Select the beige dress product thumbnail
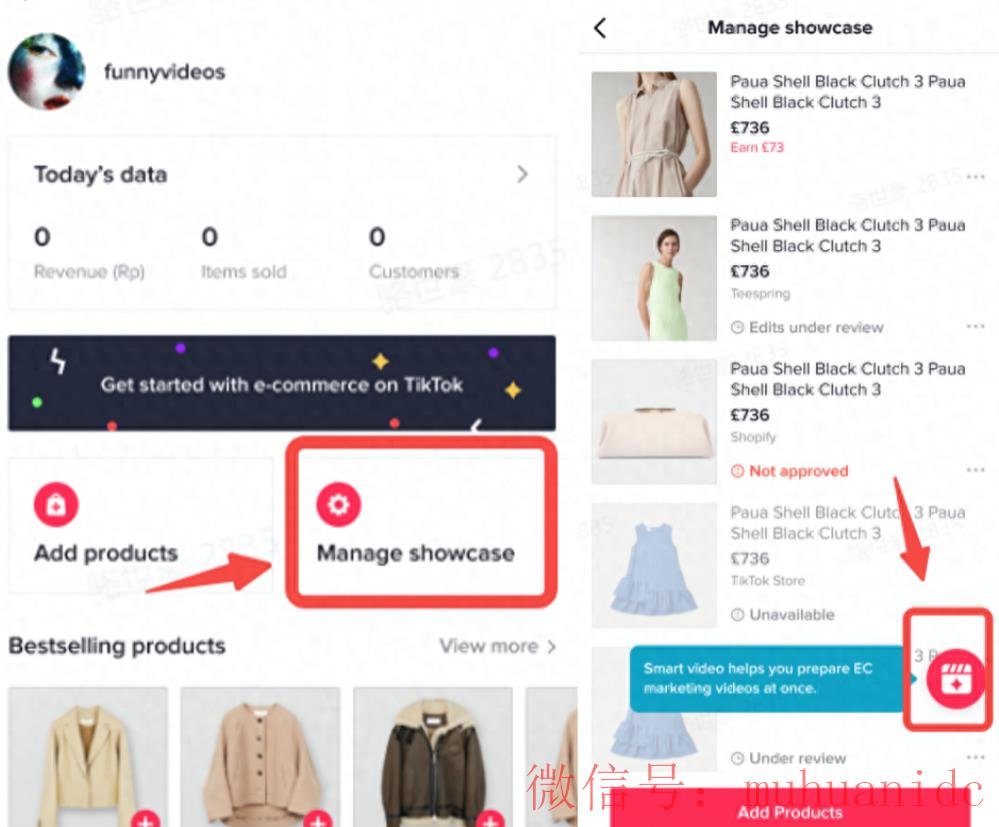 point(654,134)
